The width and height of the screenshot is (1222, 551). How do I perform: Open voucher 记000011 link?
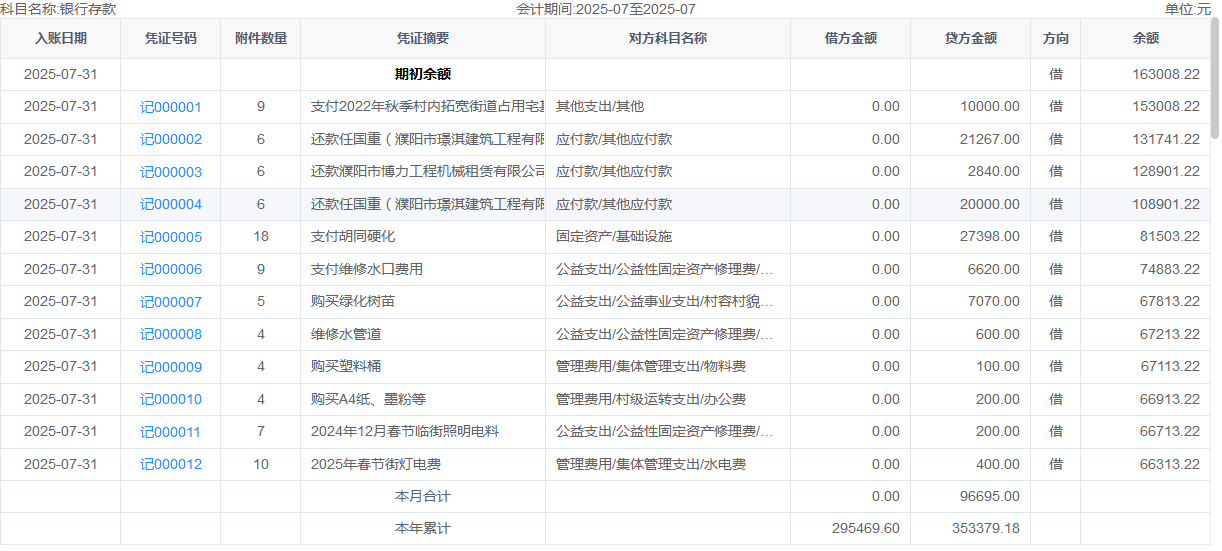[170, 432]
